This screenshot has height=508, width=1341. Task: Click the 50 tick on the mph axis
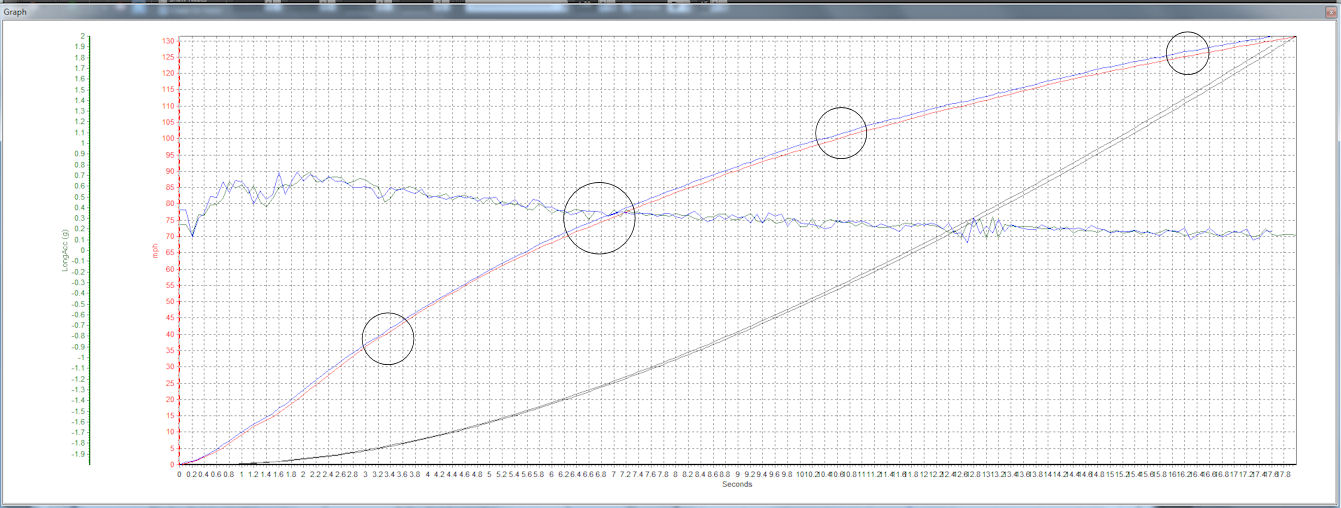click(x=171, y=301)
